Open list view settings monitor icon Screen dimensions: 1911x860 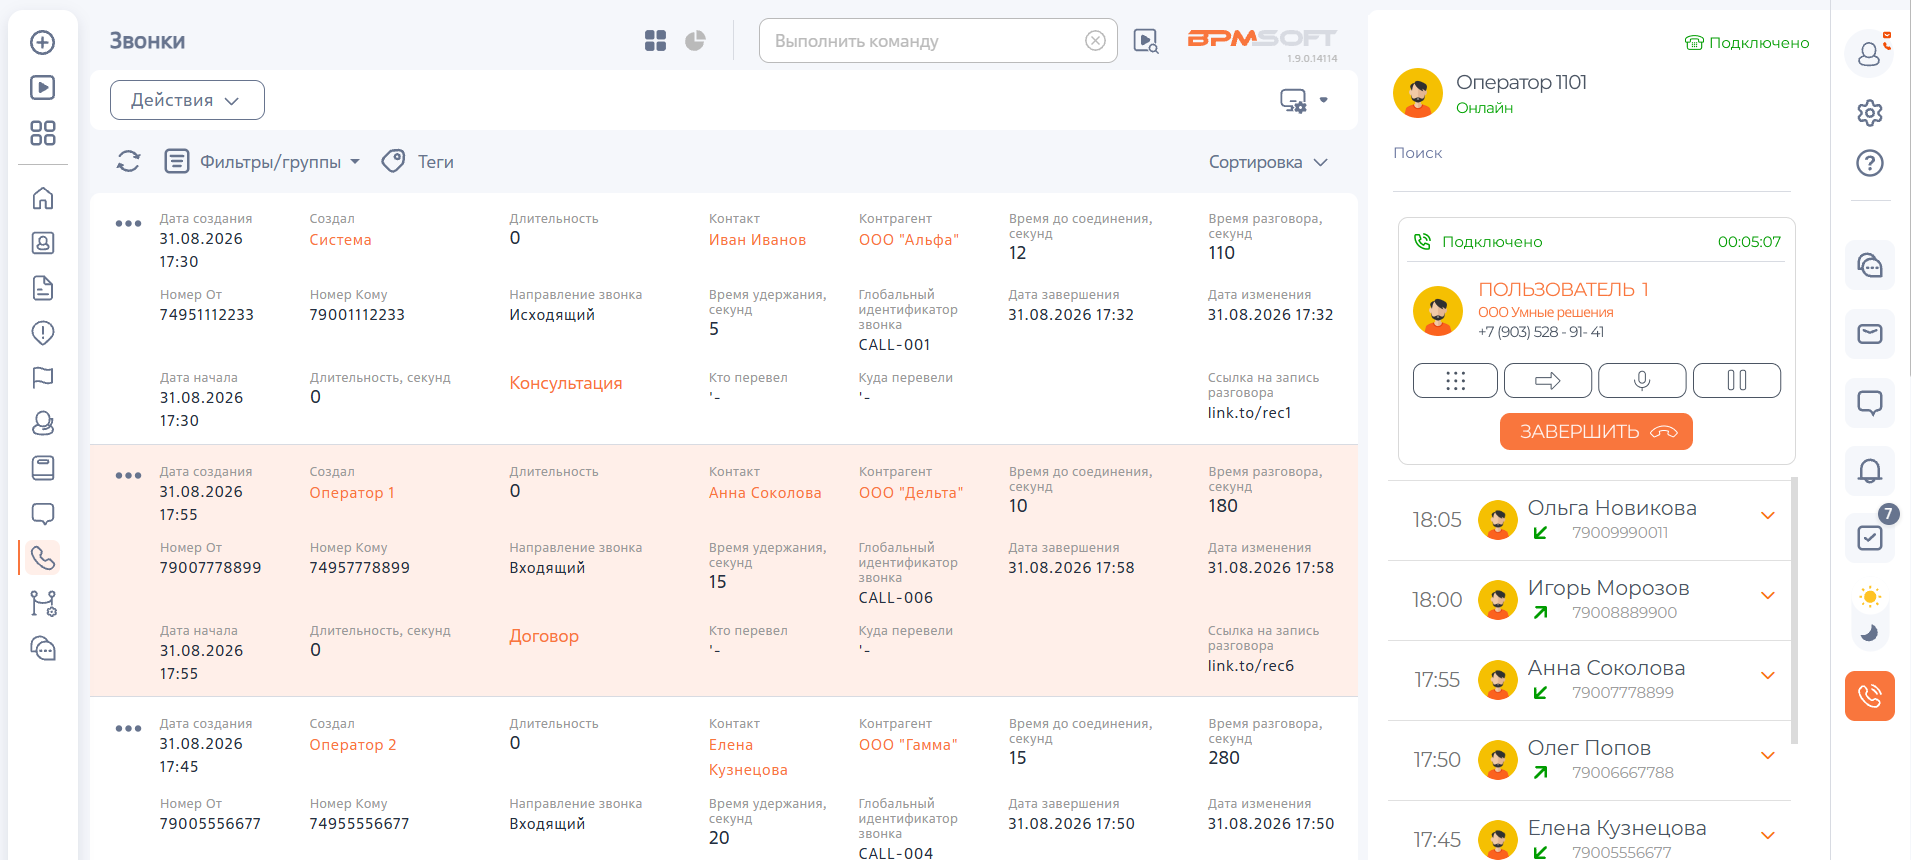1293,100
